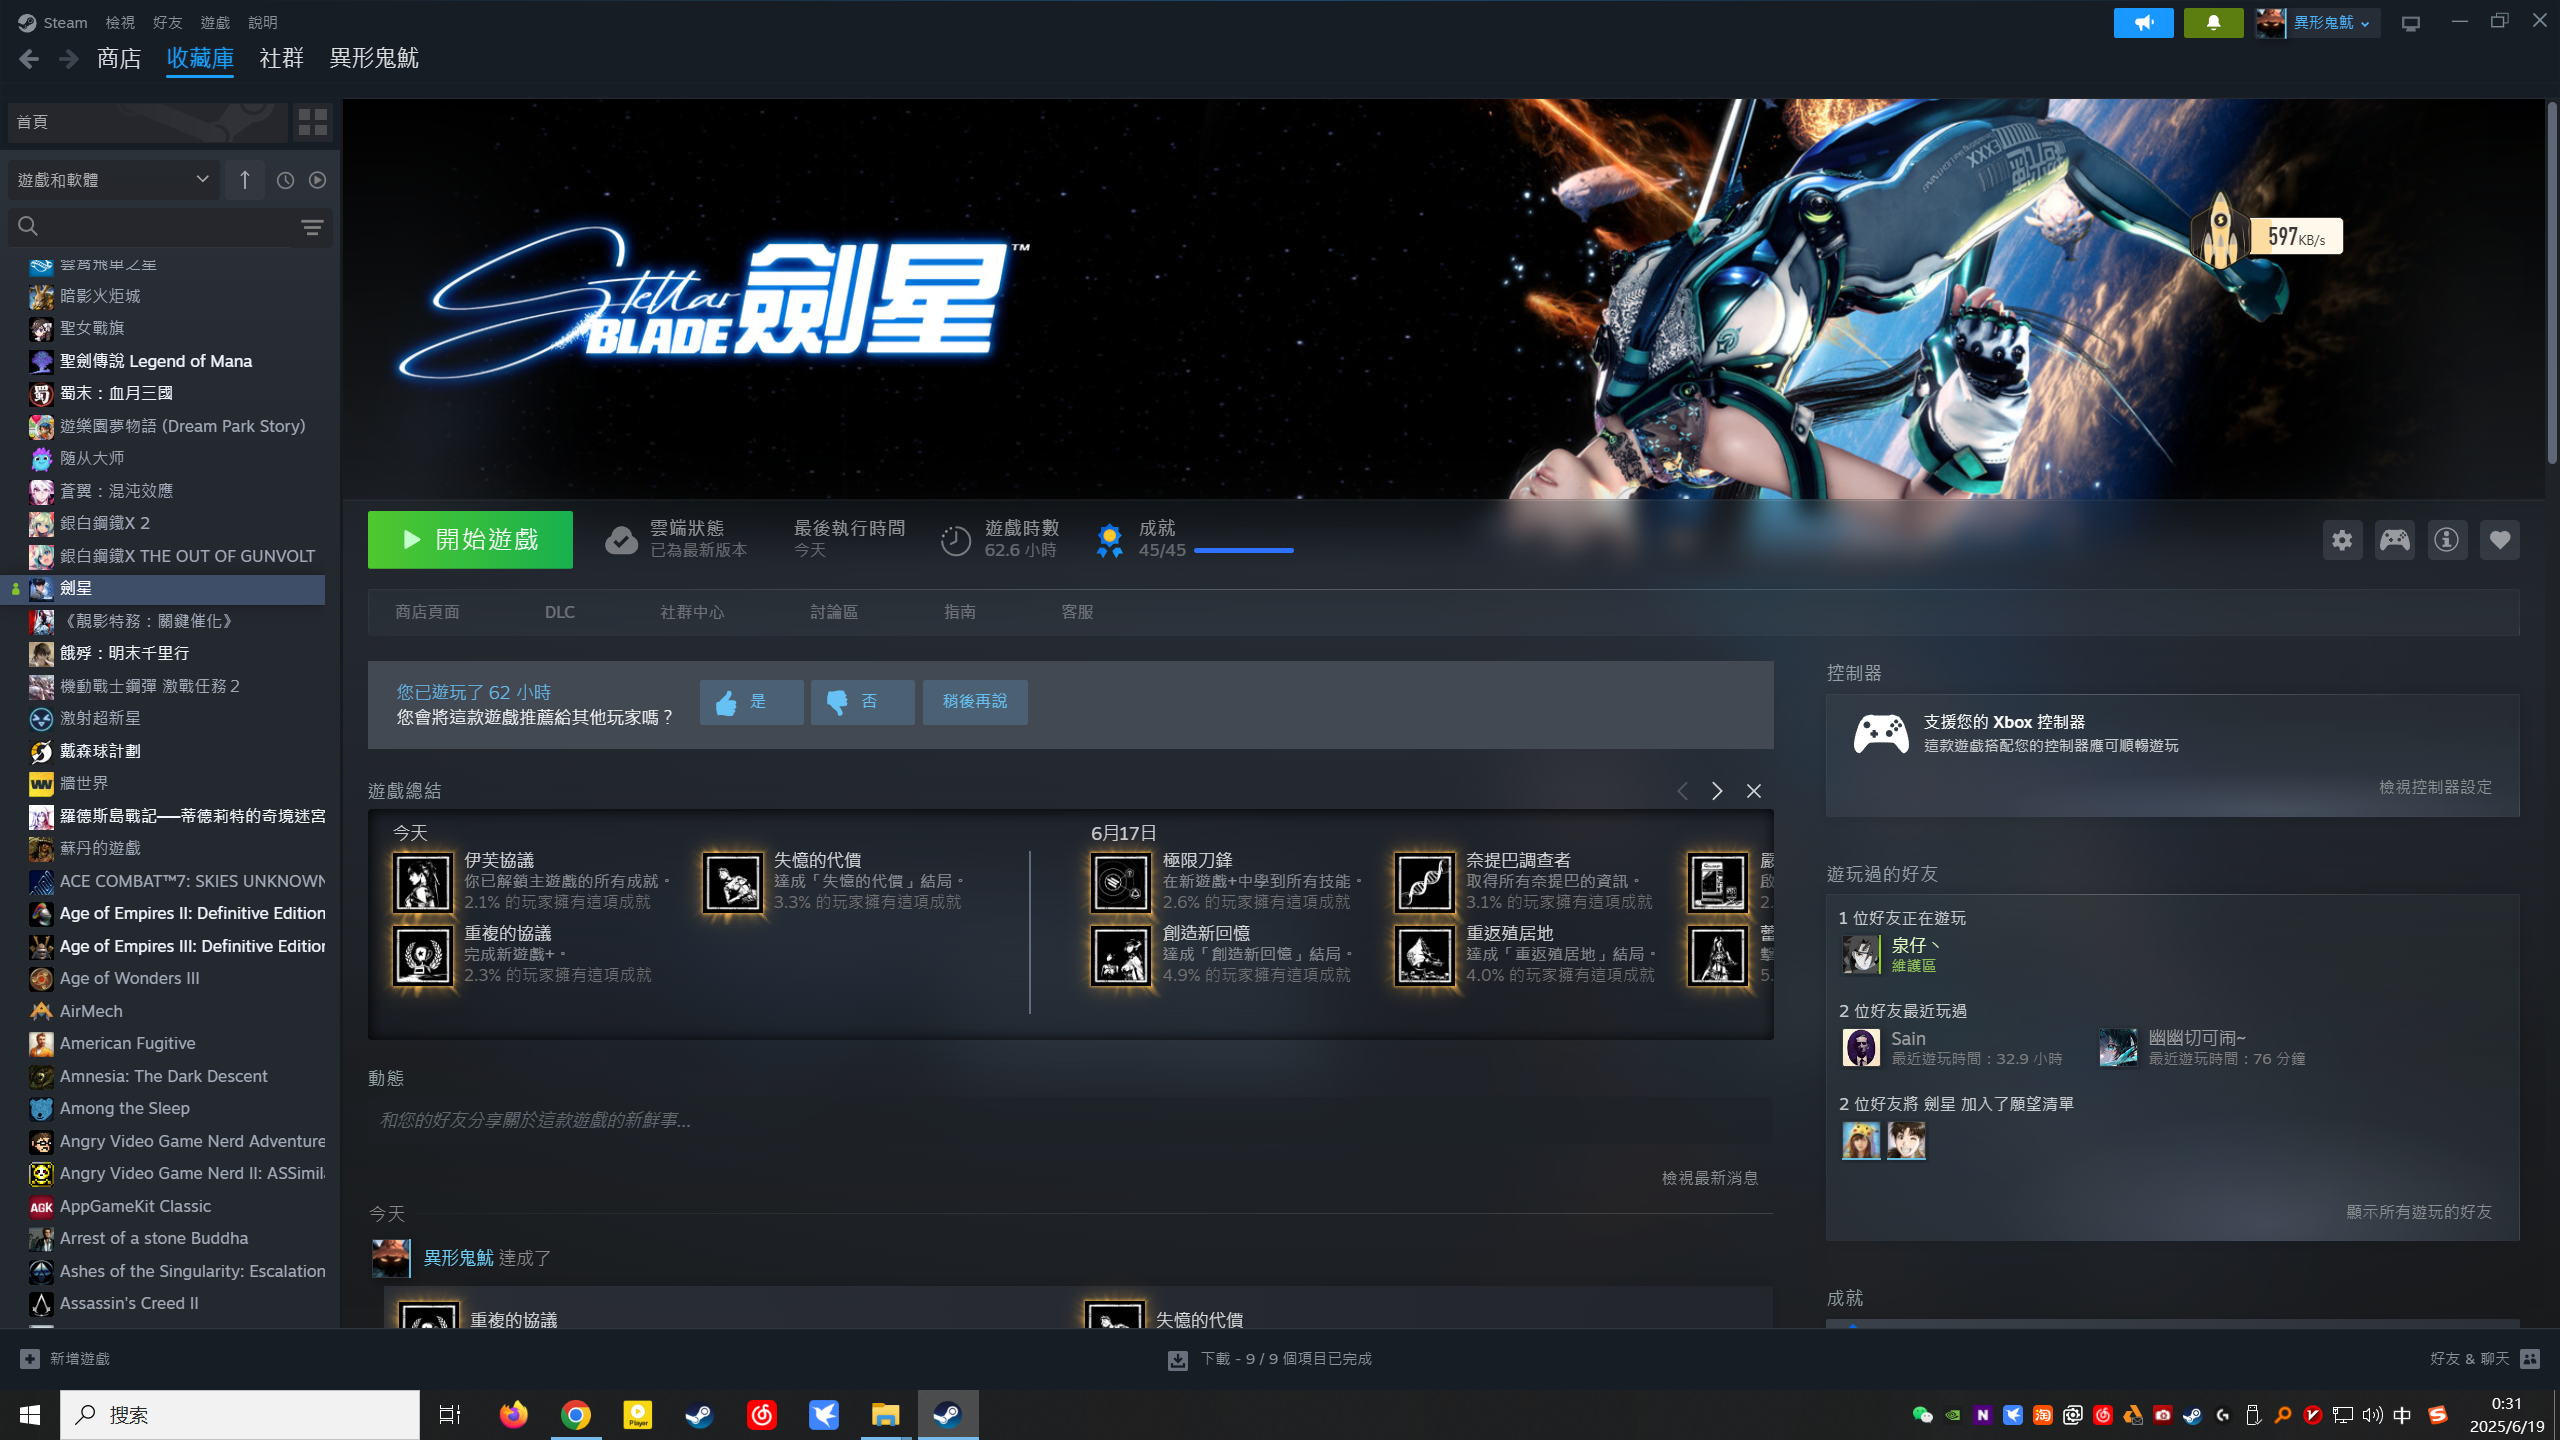Click the sort up-arrow icon in sidebar

pos(245,180)
